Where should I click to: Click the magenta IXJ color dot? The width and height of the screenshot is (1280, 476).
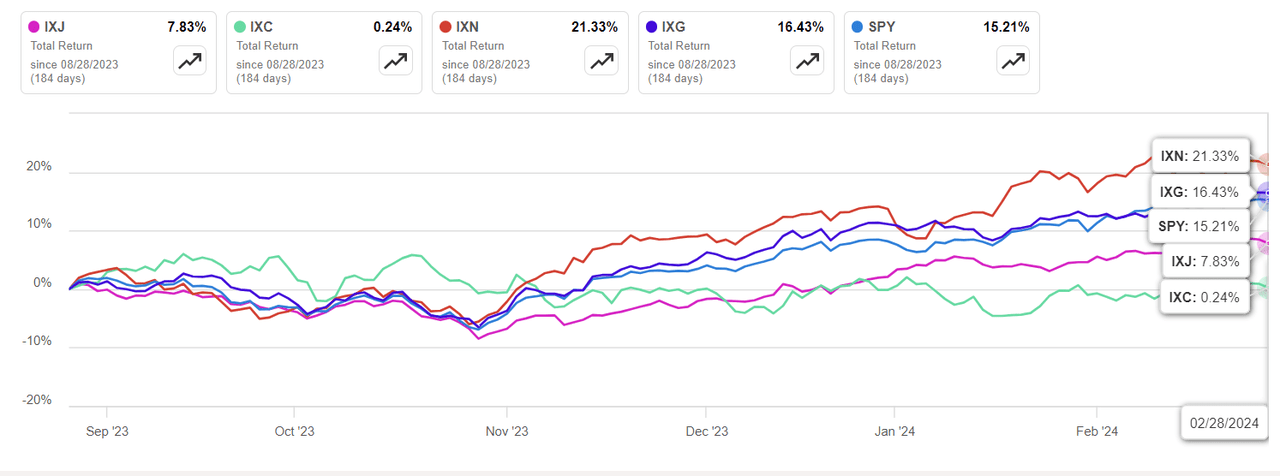click(35, 27)
